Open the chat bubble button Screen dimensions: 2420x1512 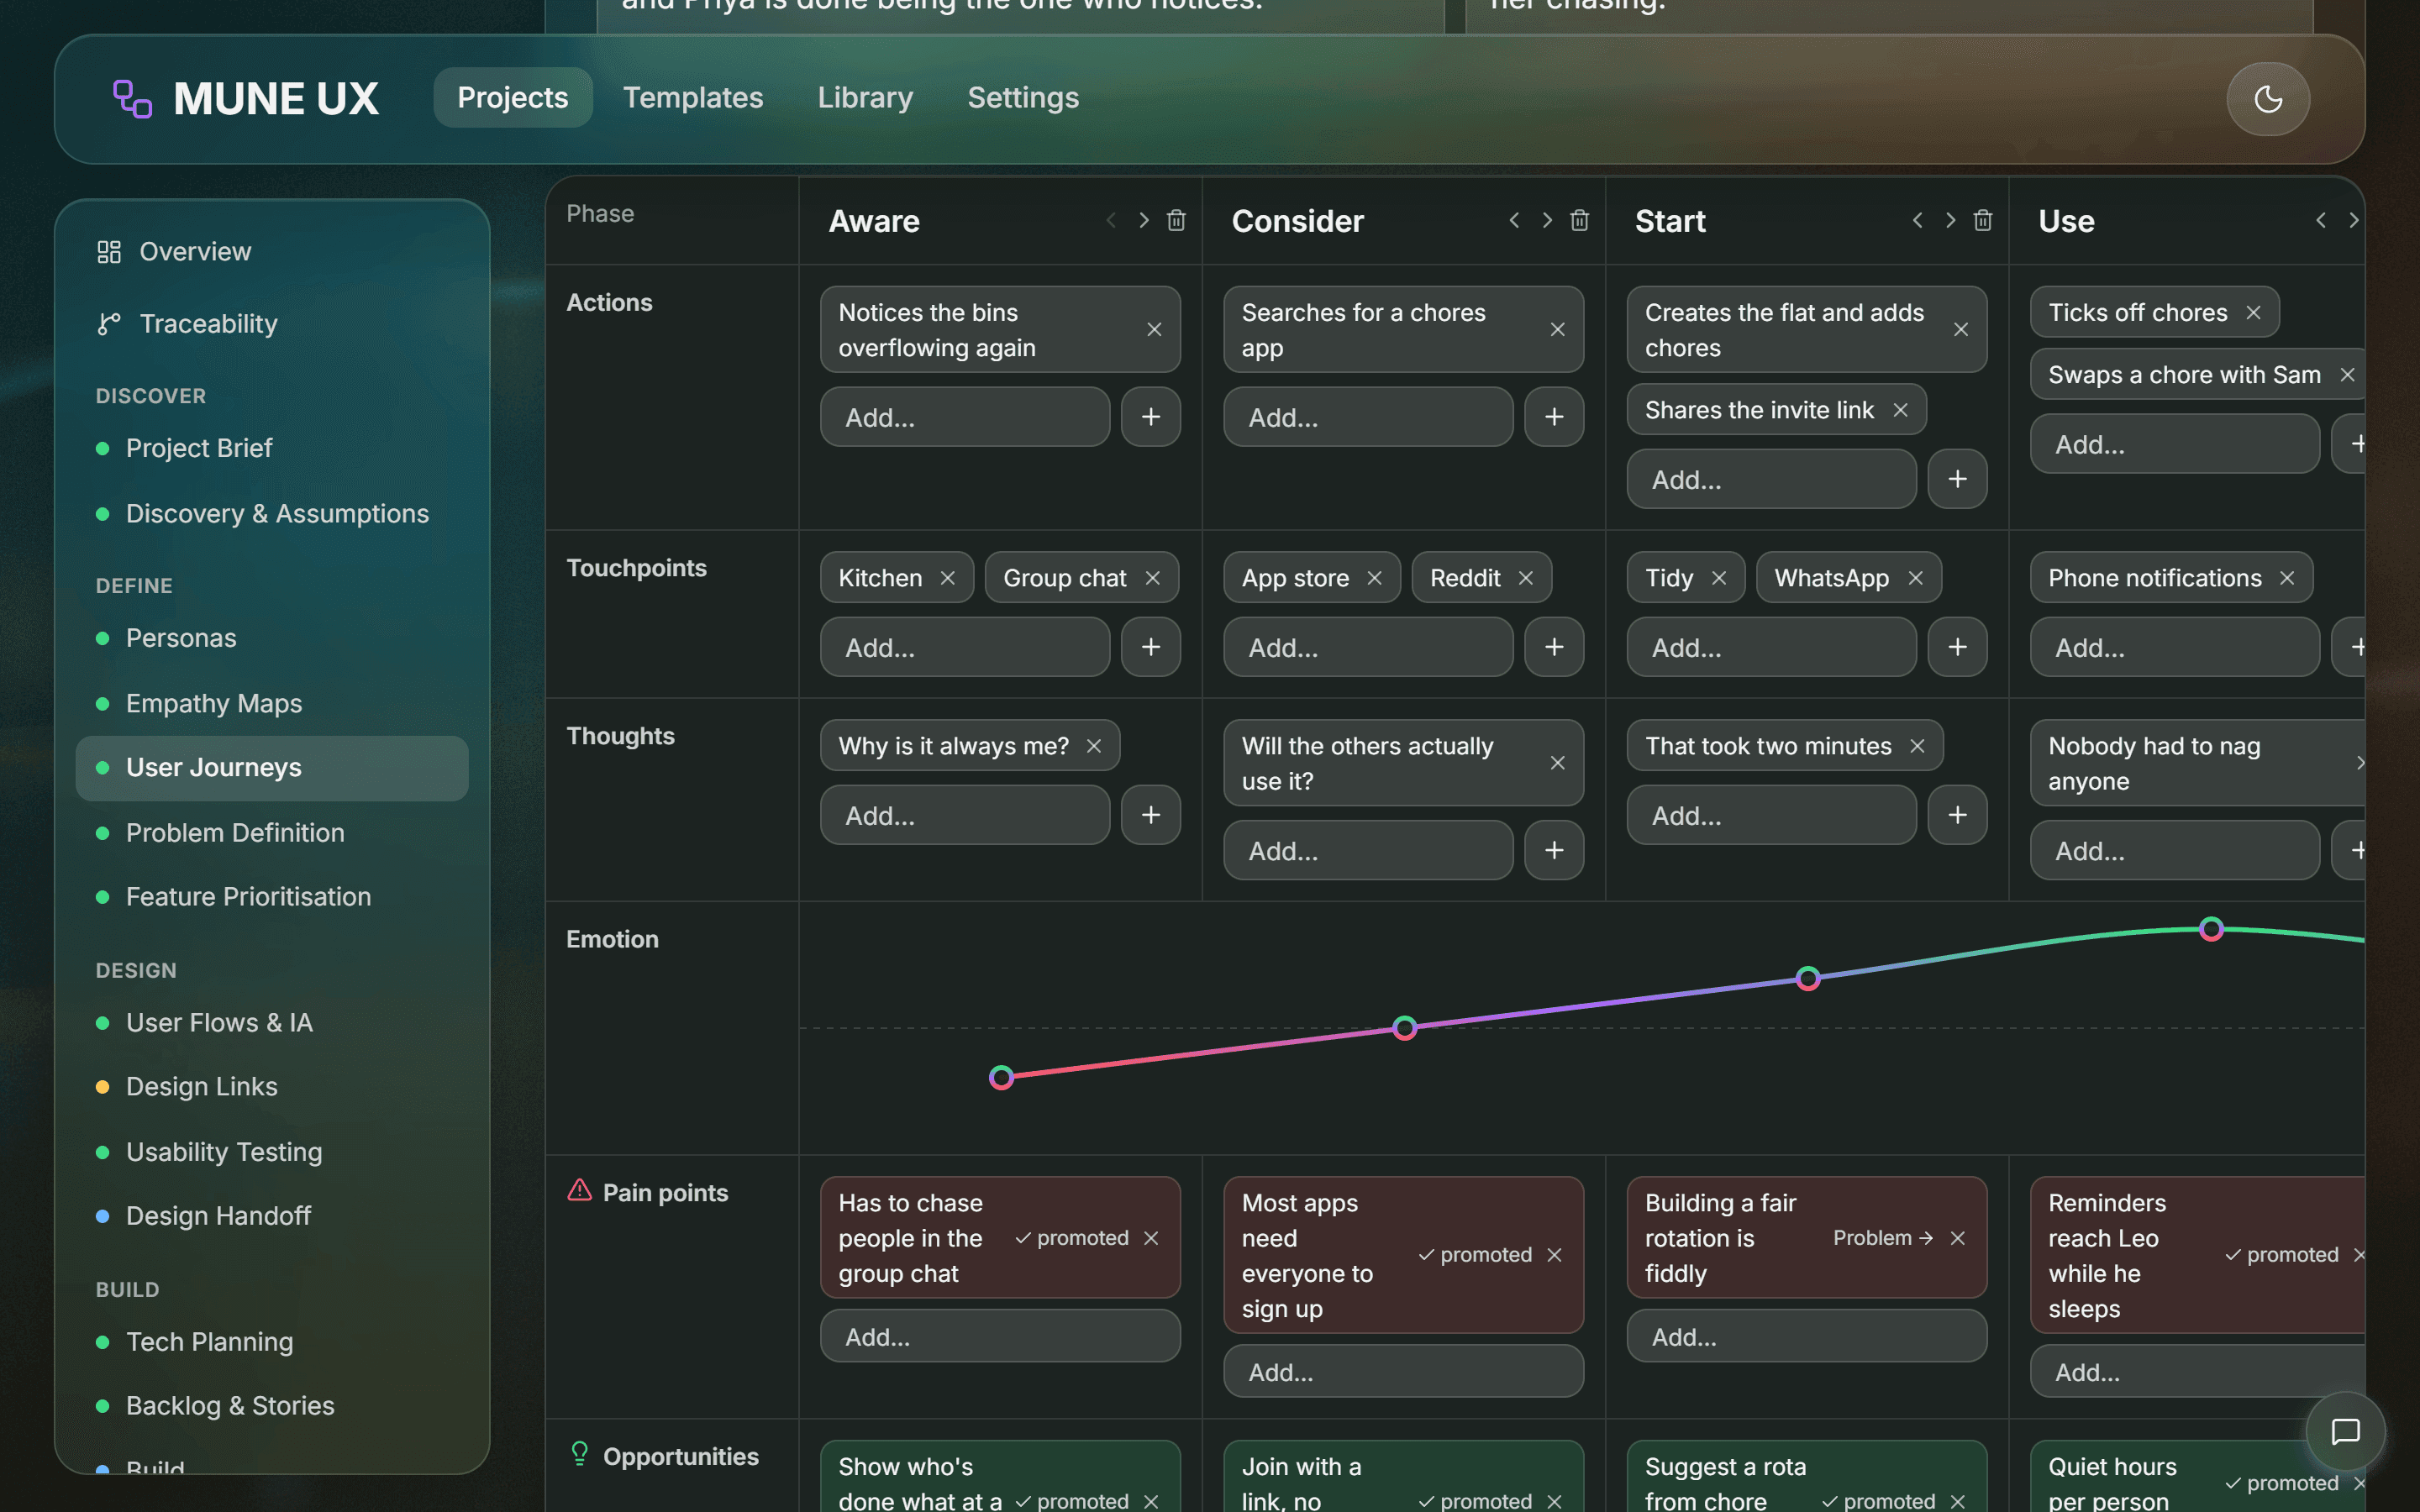point(2345,1431)
